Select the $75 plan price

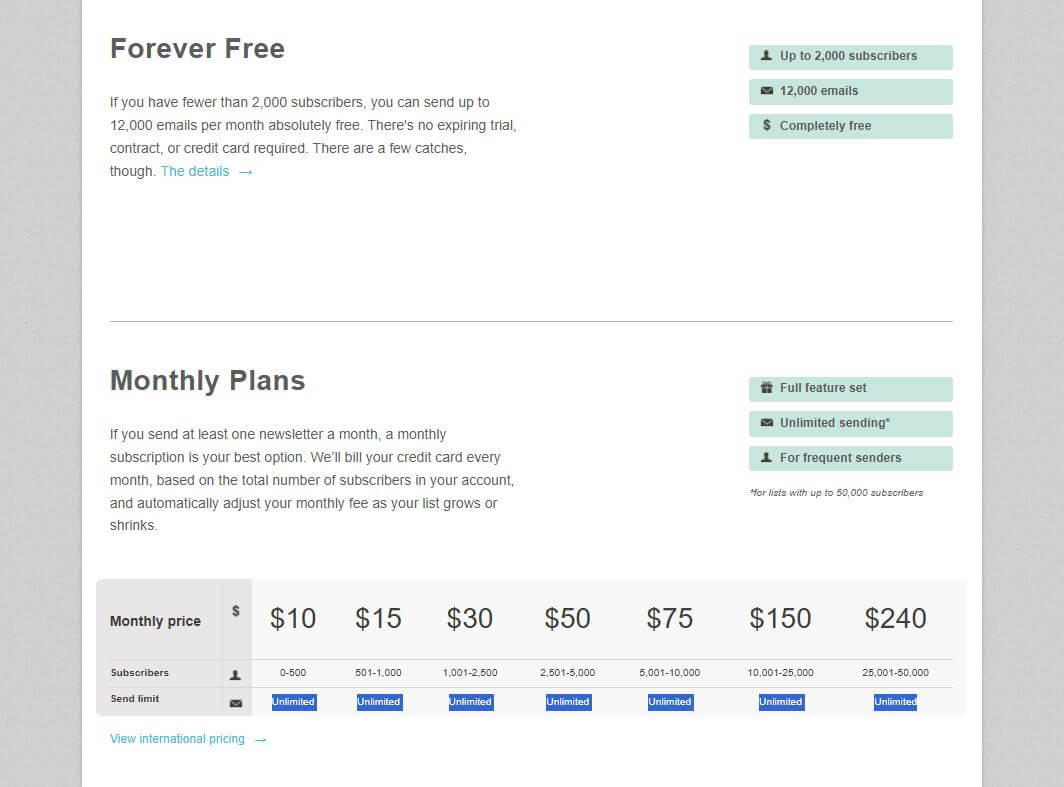tap(670, 619)
